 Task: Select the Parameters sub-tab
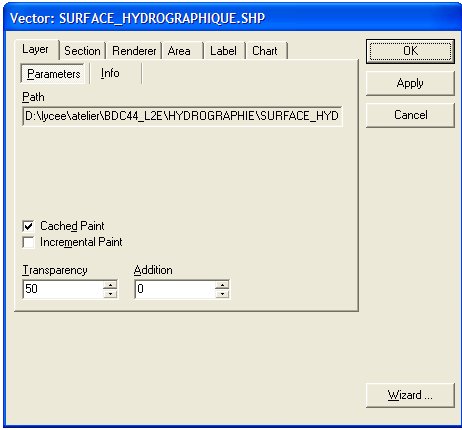54,74
